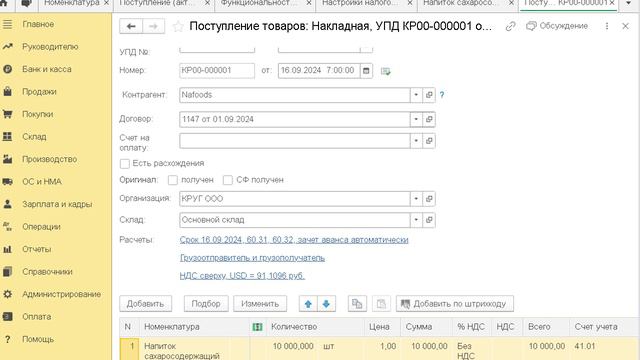The image size is (640, 360).
Task: Click the Продажи bag icon
Action: point(7,91)
